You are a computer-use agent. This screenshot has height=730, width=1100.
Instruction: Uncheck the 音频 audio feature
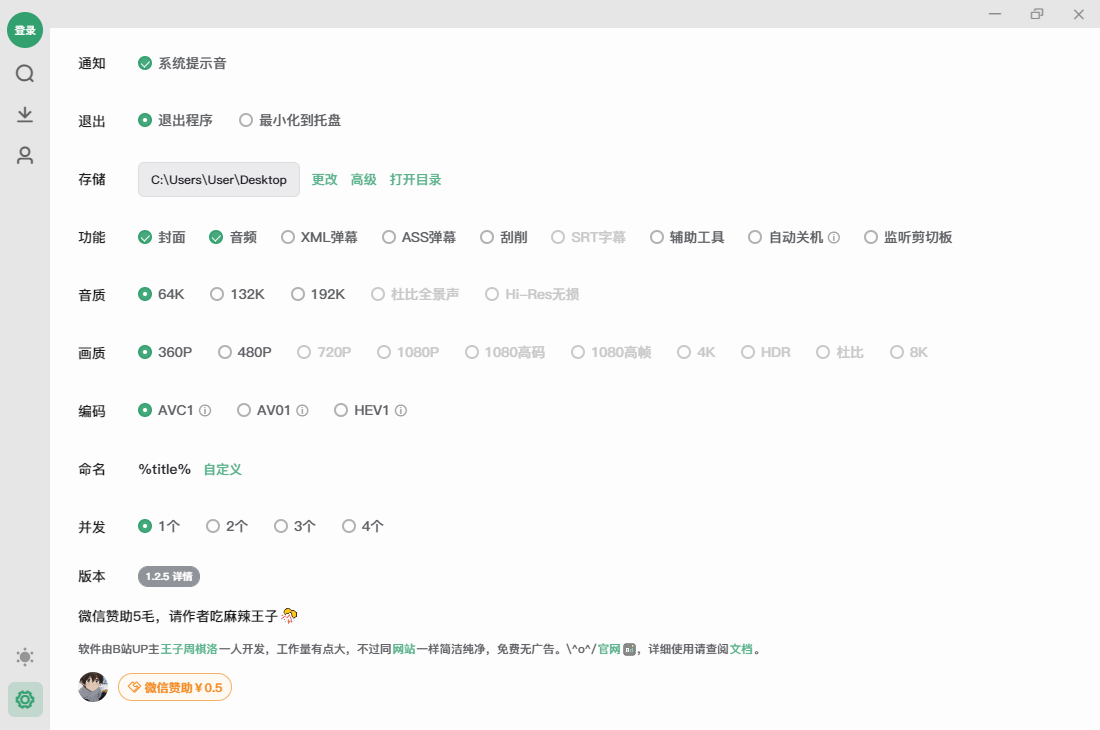(233, 237)
